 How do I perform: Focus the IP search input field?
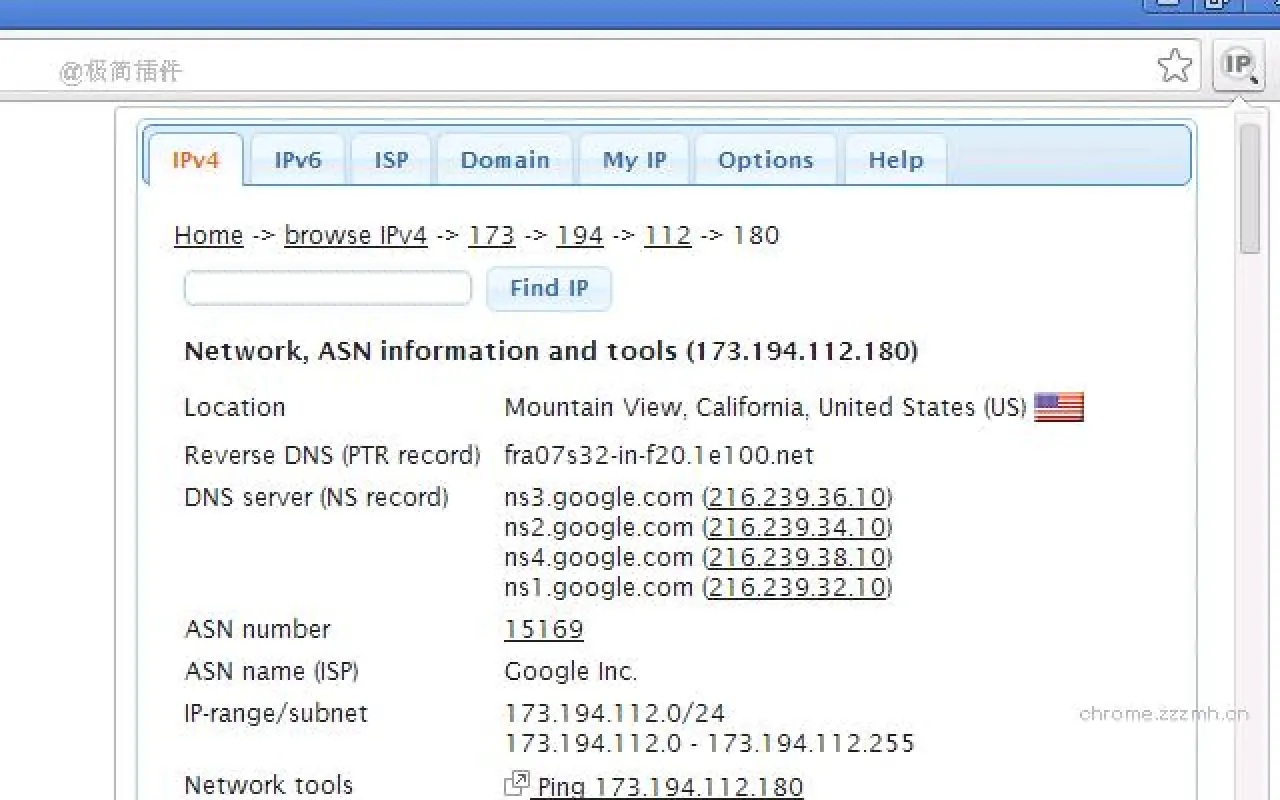click(328, 288)
